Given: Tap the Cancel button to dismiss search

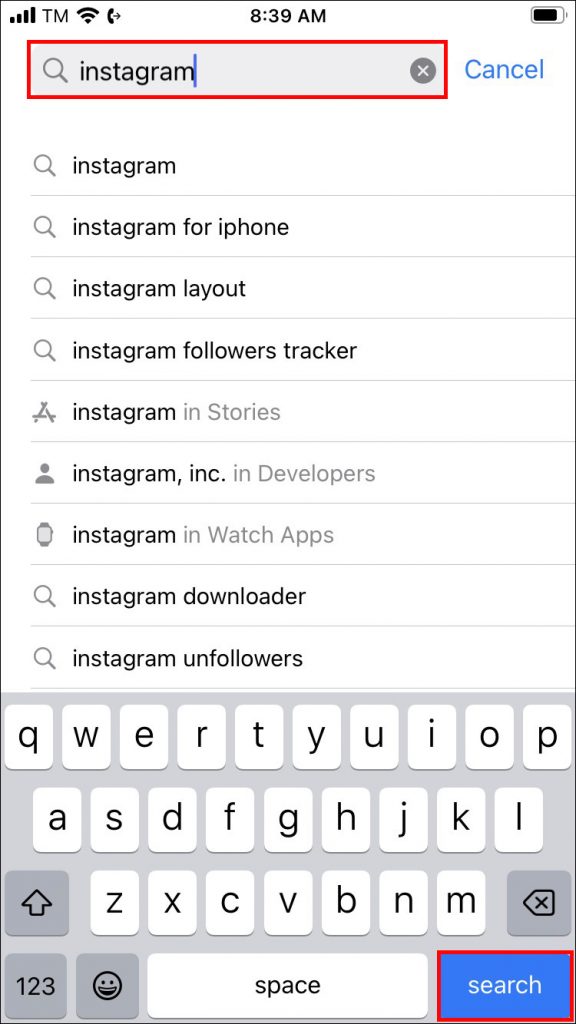Looking at the screenshot, I should [x=503, y=70].
